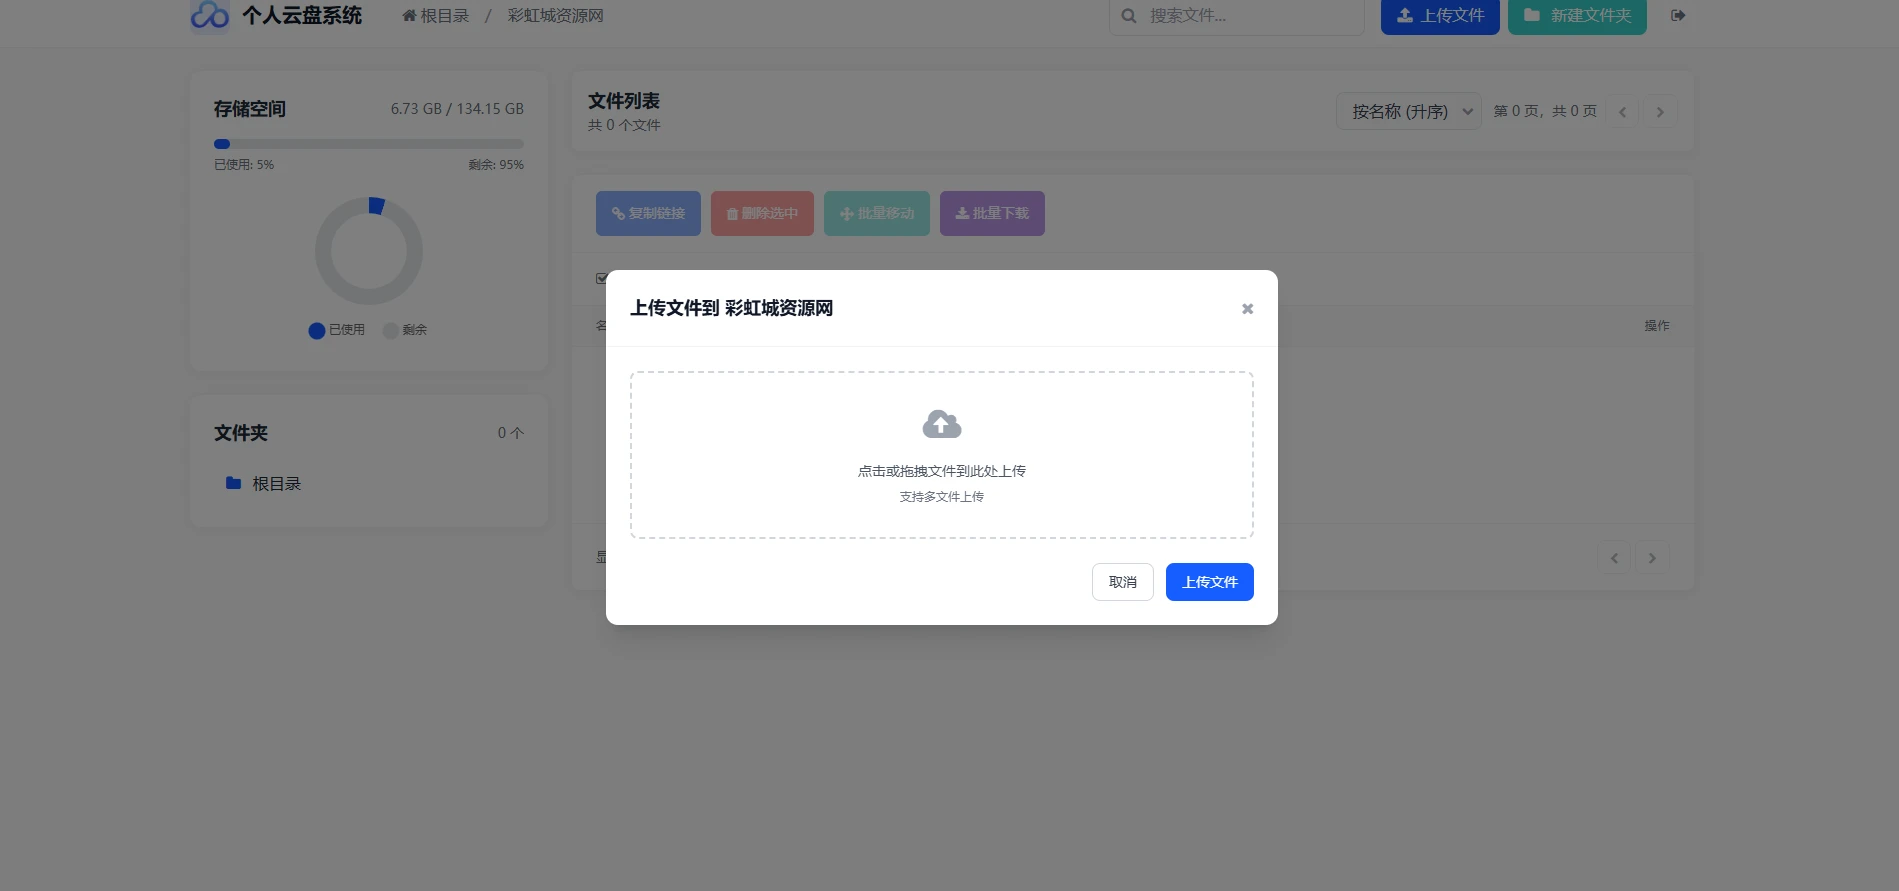1899x891 pixels.
Task: Click the 上传文件 button in header
Action: pyautogui.click(x=1440, y=16)
